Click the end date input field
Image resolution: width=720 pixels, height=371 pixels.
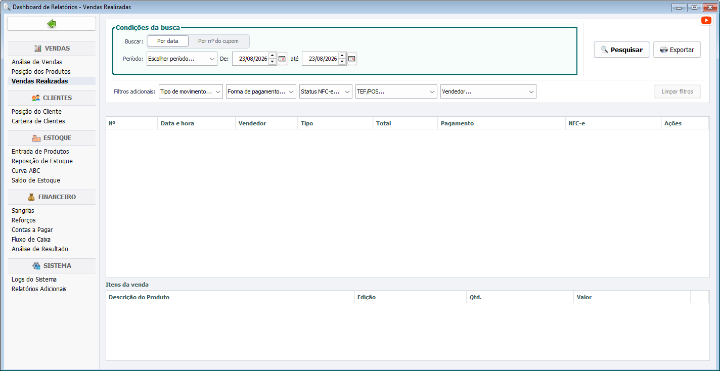click(x=320, y=59)
